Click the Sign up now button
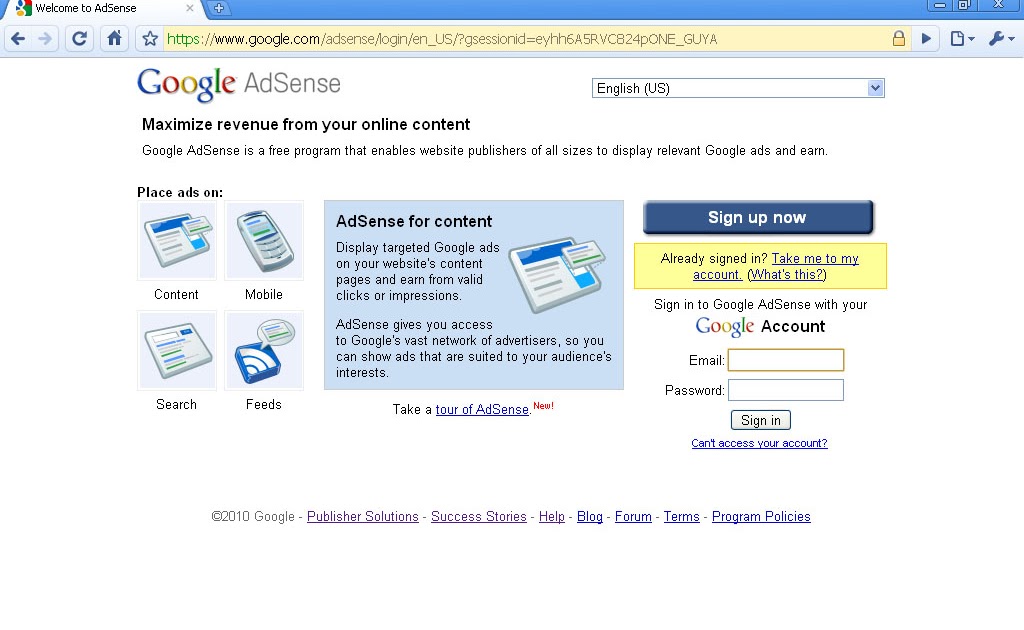Screen dimensions: 1024x630 pyautogui.click(x=758, y=217)
